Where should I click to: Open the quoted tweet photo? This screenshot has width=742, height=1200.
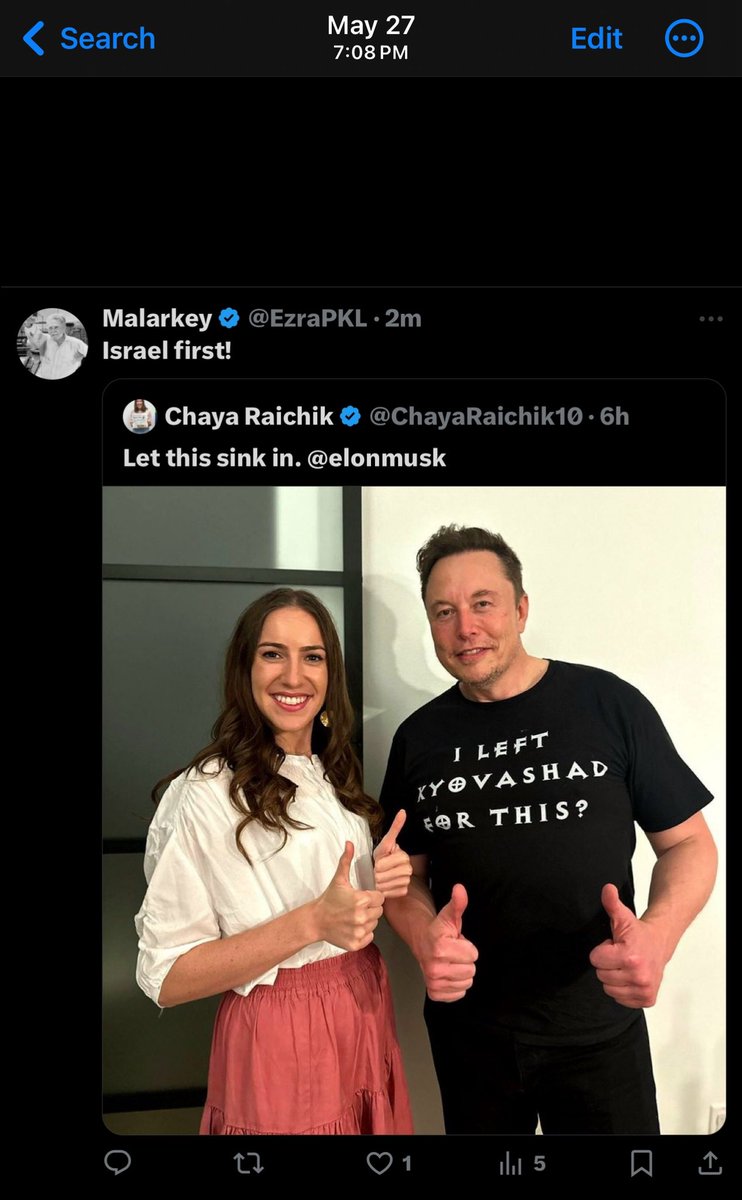tap(414, 810)
